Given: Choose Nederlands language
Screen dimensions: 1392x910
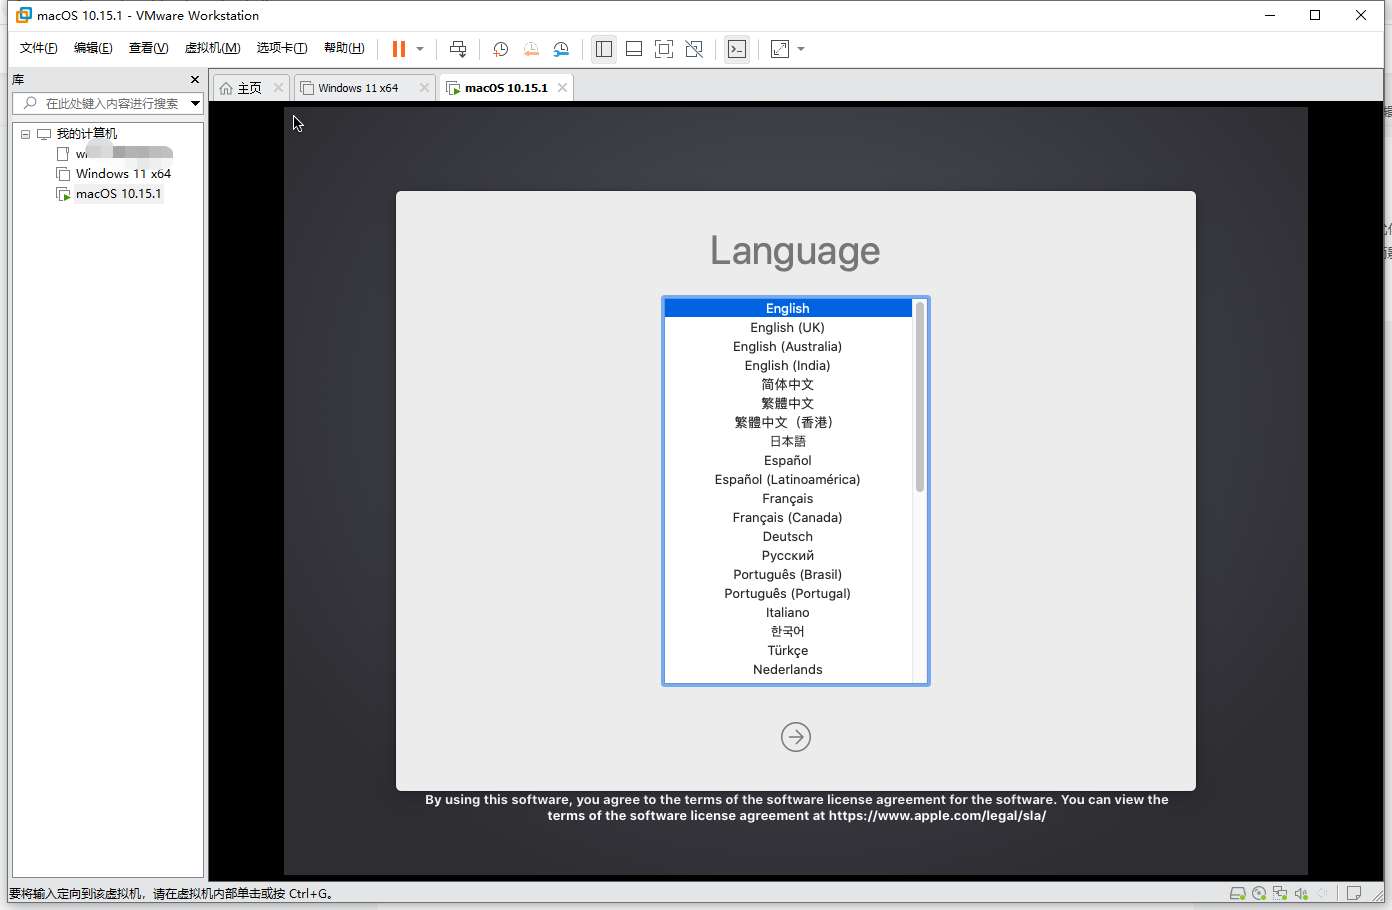Looking at the screenshot, I should (788, 669).
